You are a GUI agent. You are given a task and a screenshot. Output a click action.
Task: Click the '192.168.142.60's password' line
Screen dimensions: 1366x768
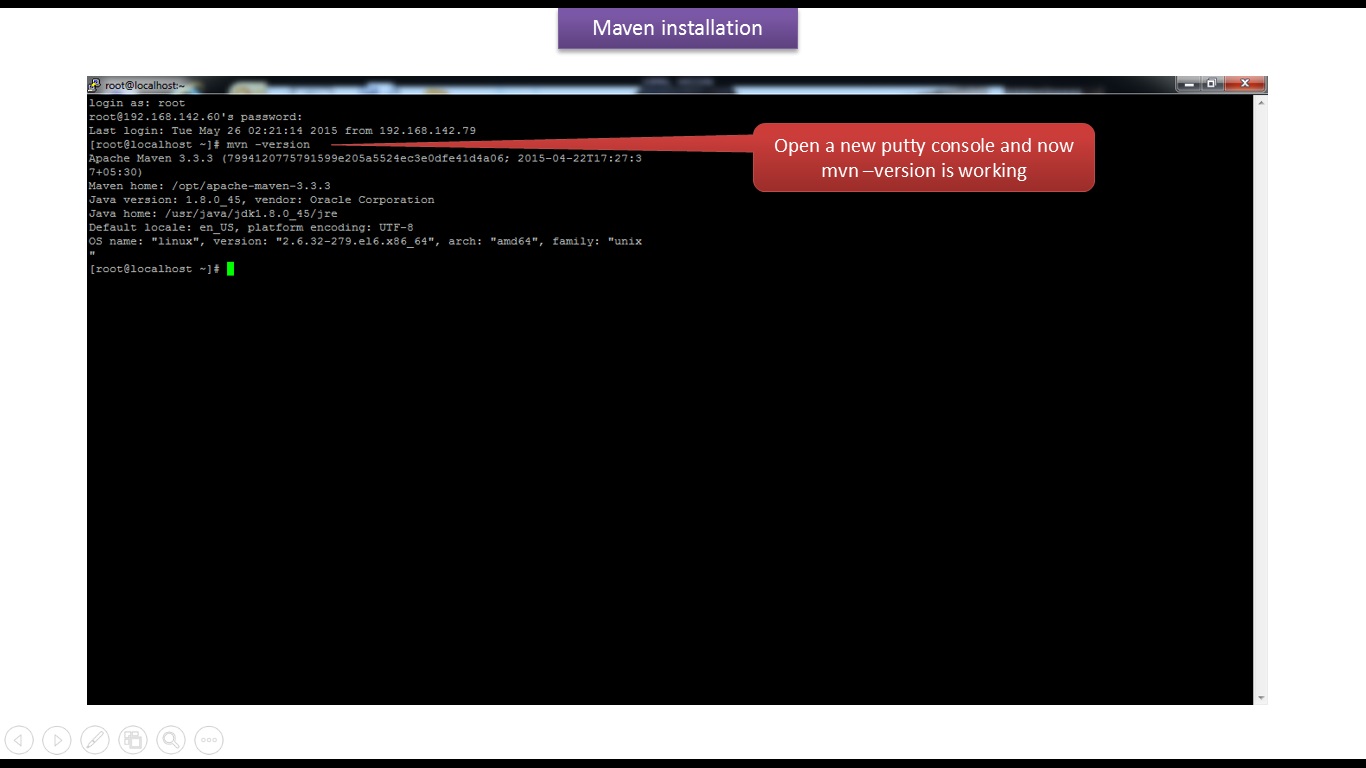click(x=195, y=117)
